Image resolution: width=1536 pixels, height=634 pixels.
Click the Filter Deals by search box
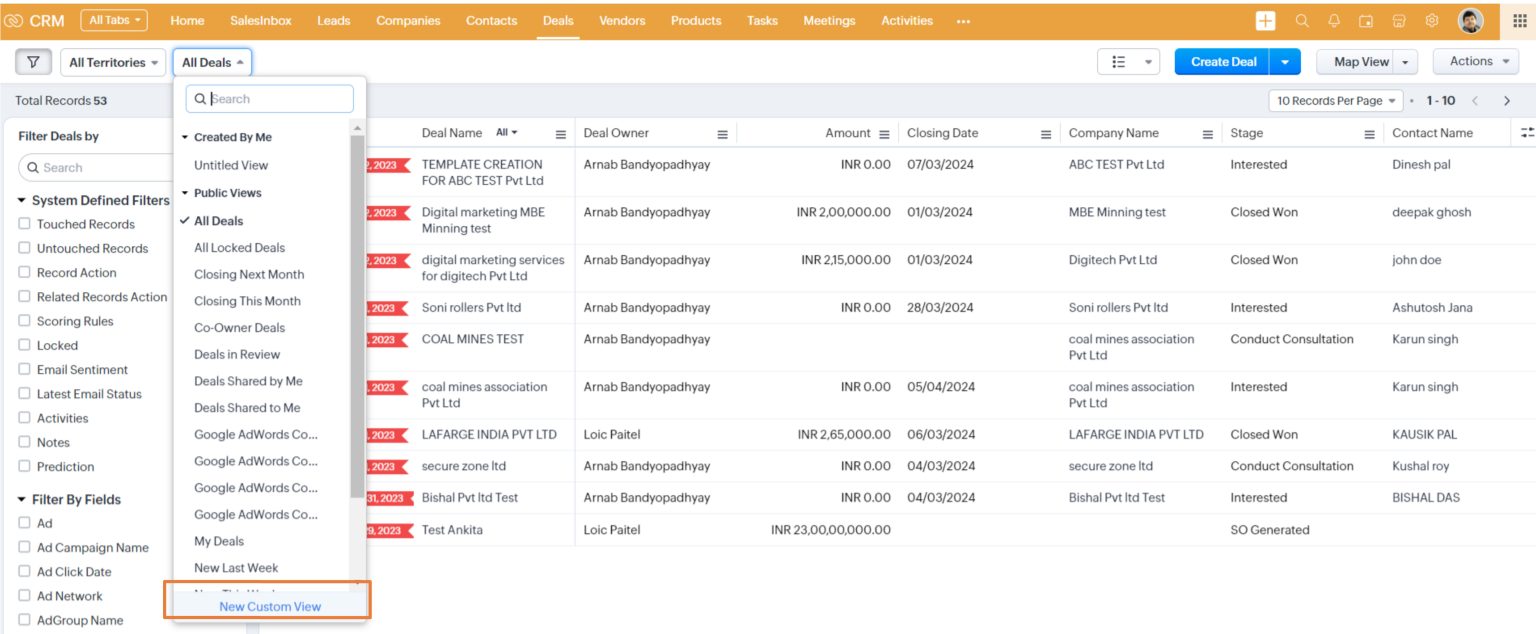(98, 168)
